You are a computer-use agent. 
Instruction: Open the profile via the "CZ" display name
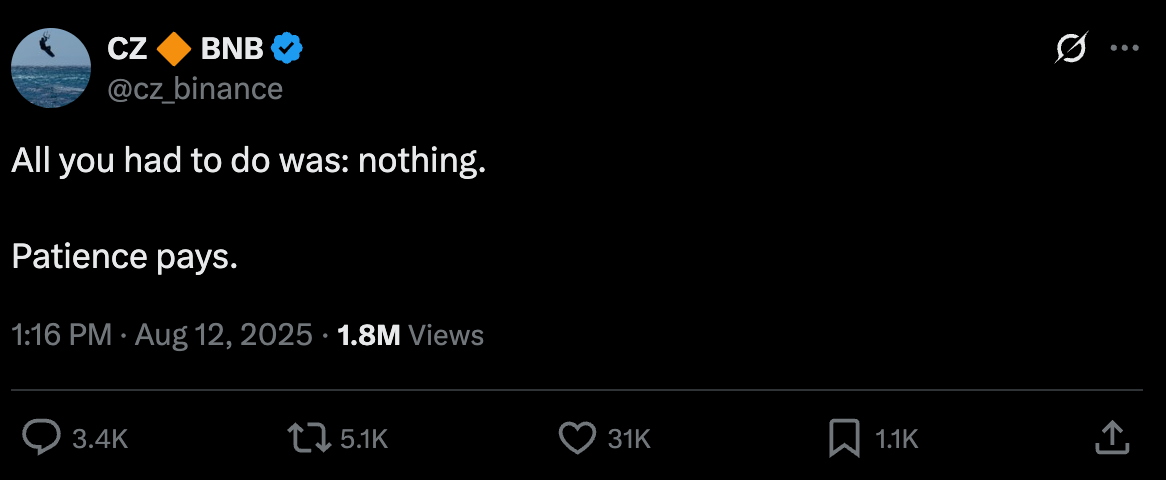pos(127,47)
